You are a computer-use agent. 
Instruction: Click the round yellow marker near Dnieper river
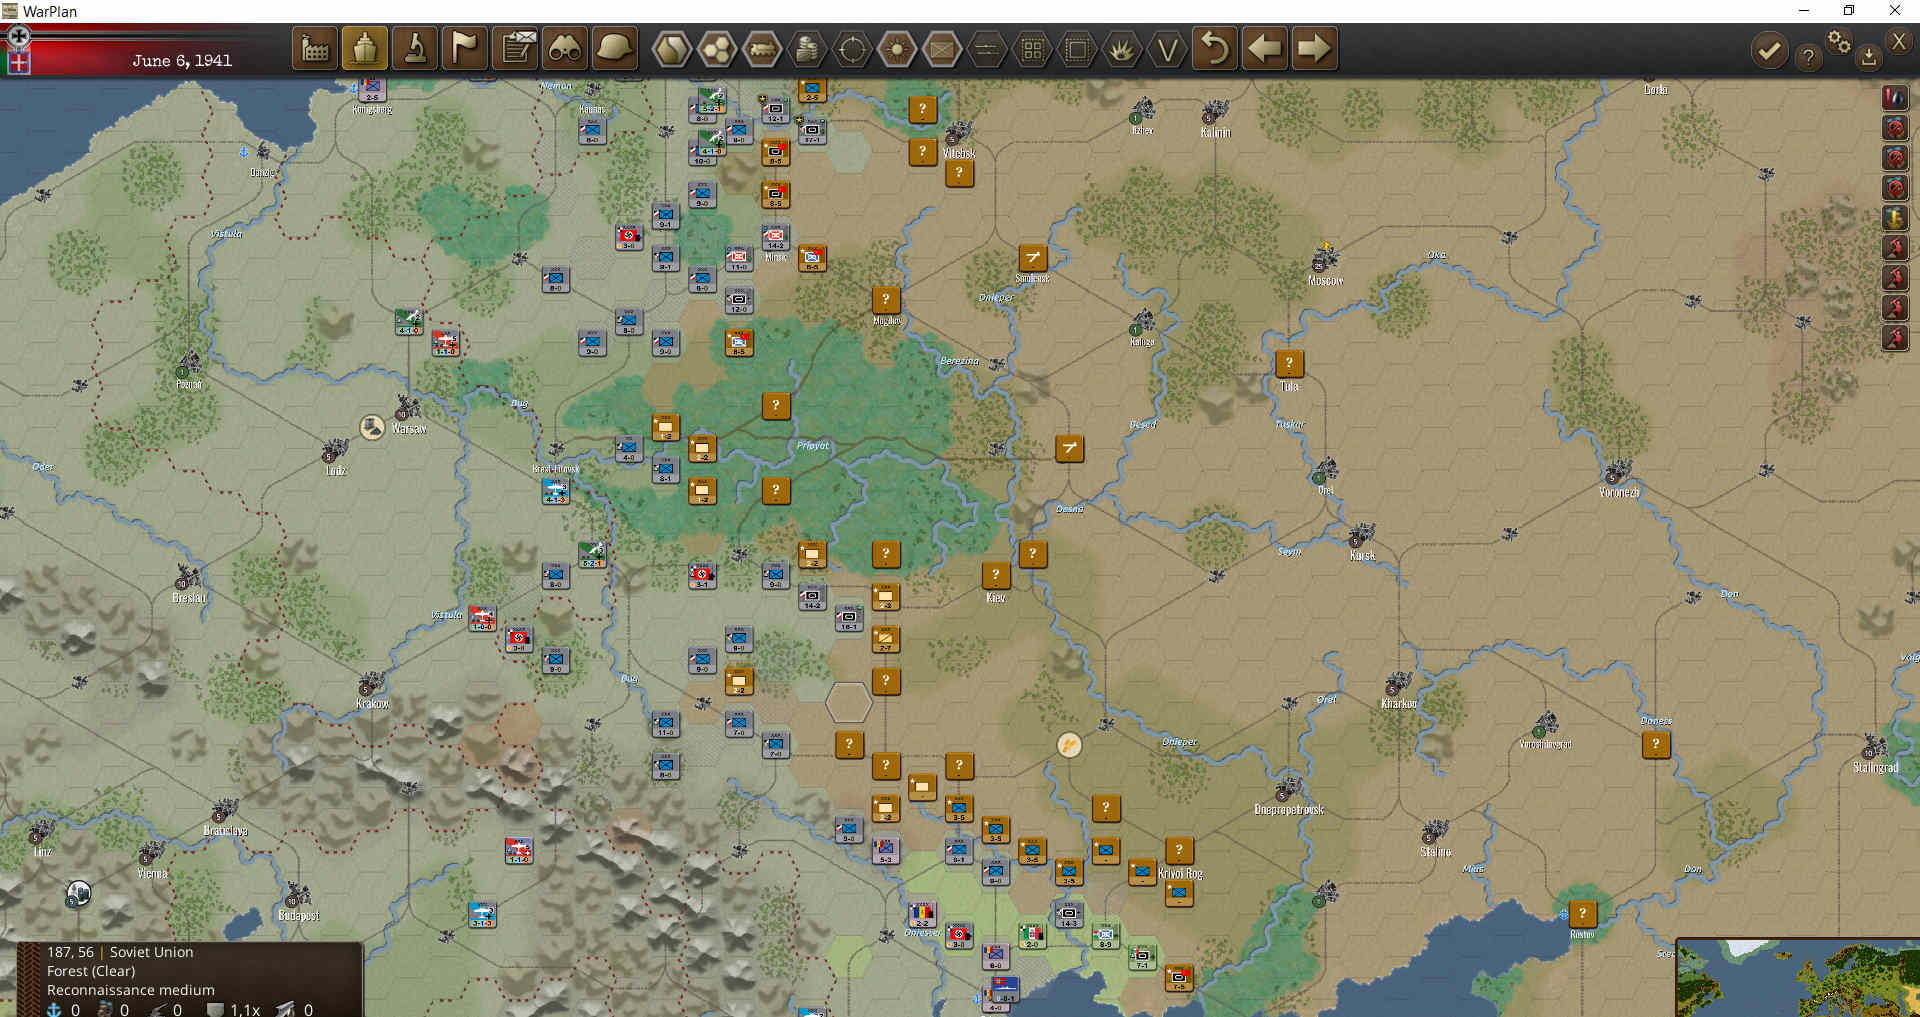click(1069, 745)
